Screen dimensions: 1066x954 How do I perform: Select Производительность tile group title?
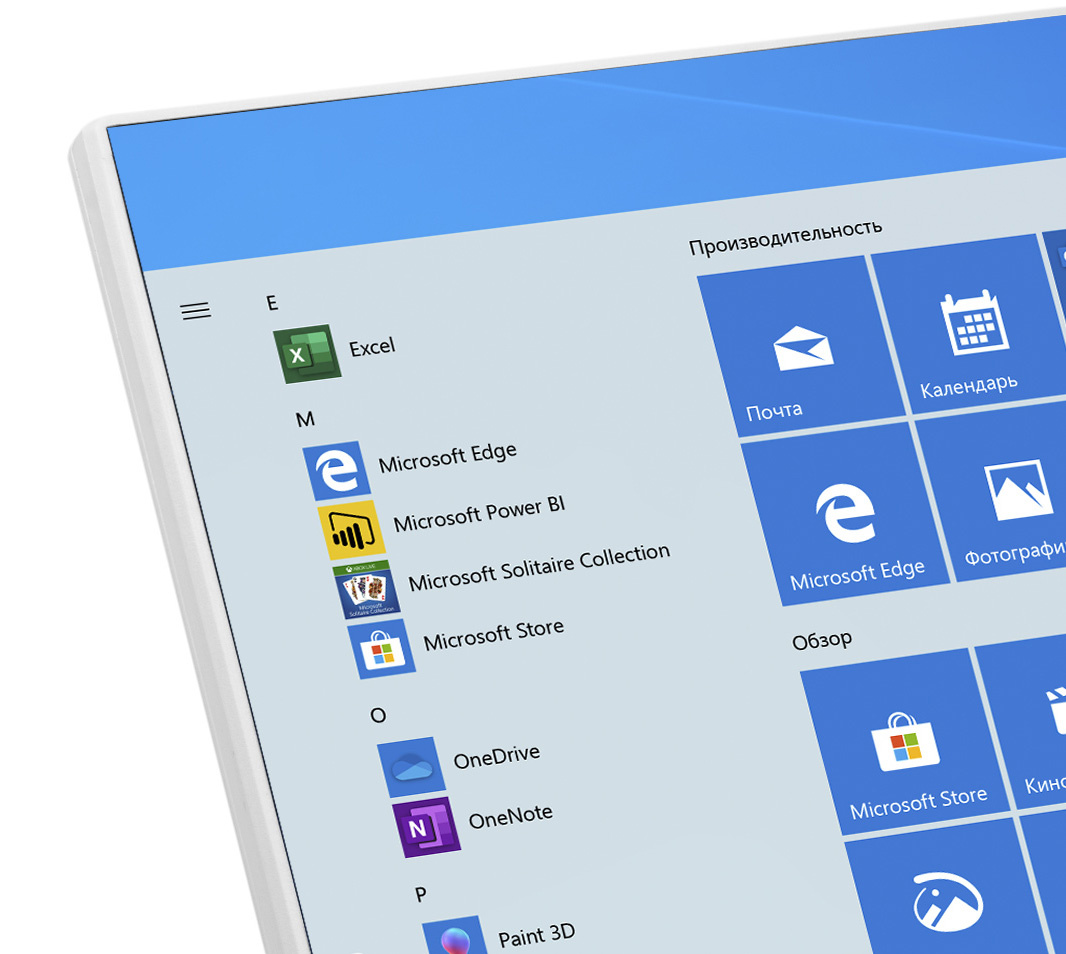pyautogui.click(x=785, y=237)
